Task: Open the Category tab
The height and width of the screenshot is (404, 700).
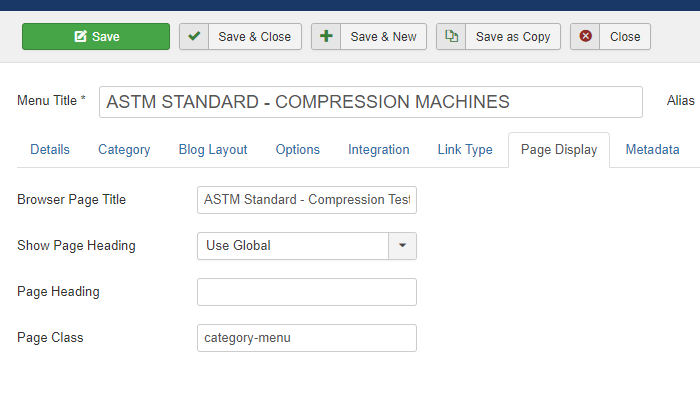Action: click(124, 150)
